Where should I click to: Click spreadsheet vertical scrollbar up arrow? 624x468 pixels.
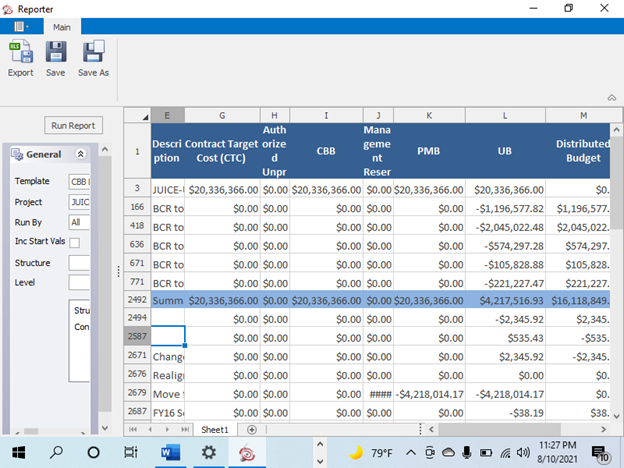[x=616, y=130]
